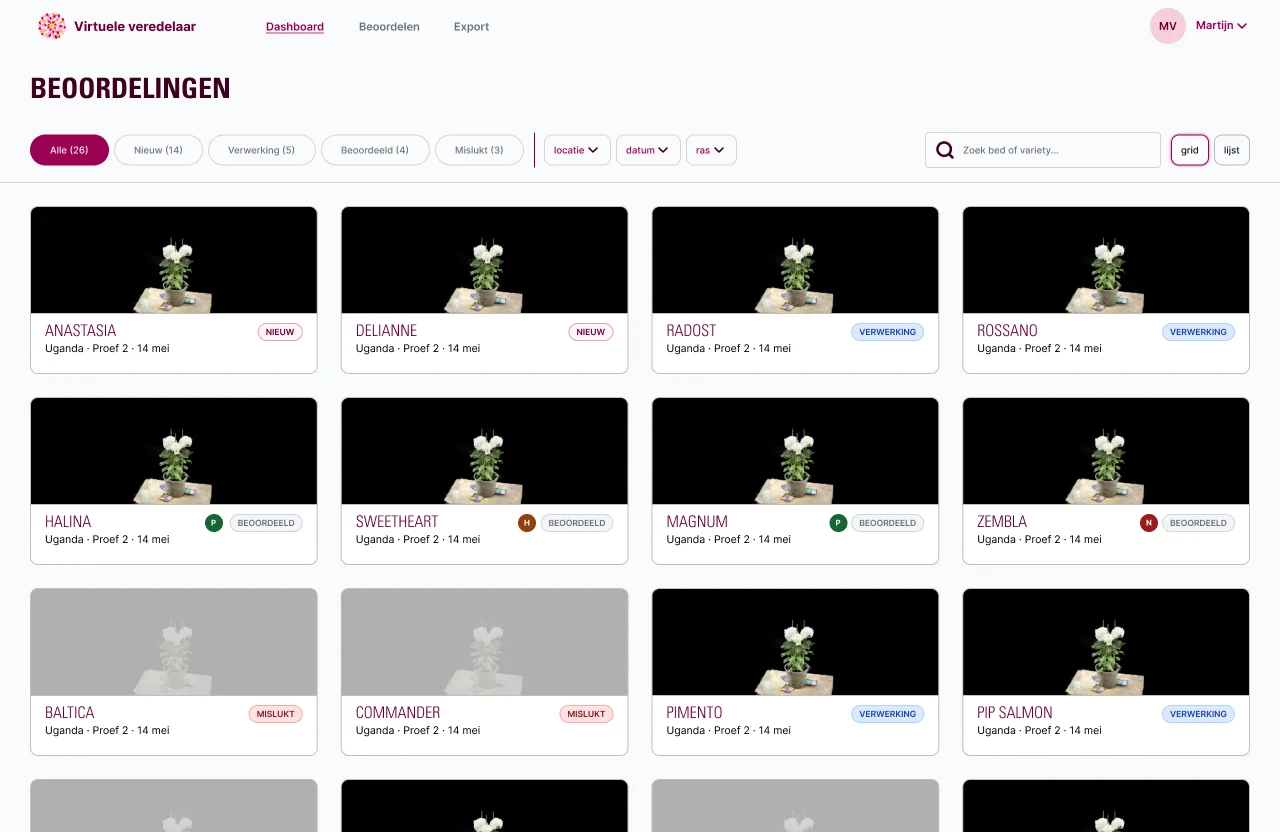Open the Anastasia plant thumbnail

[x=174, y=260]
